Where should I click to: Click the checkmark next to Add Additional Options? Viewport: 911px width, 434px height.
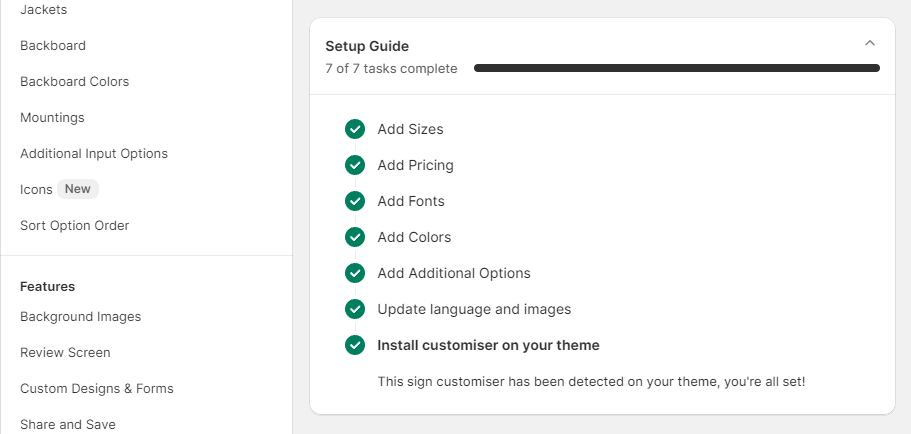click(x=354, y=273)
